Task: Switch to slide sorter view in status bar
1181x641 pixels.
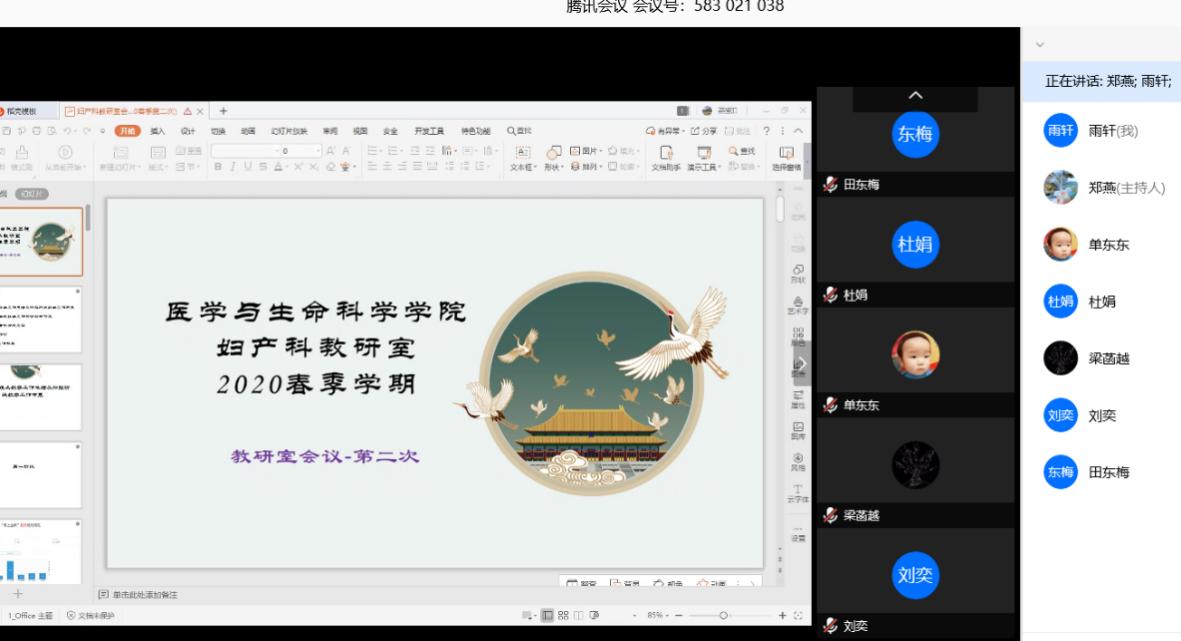Action: click(x=563, y=615)
